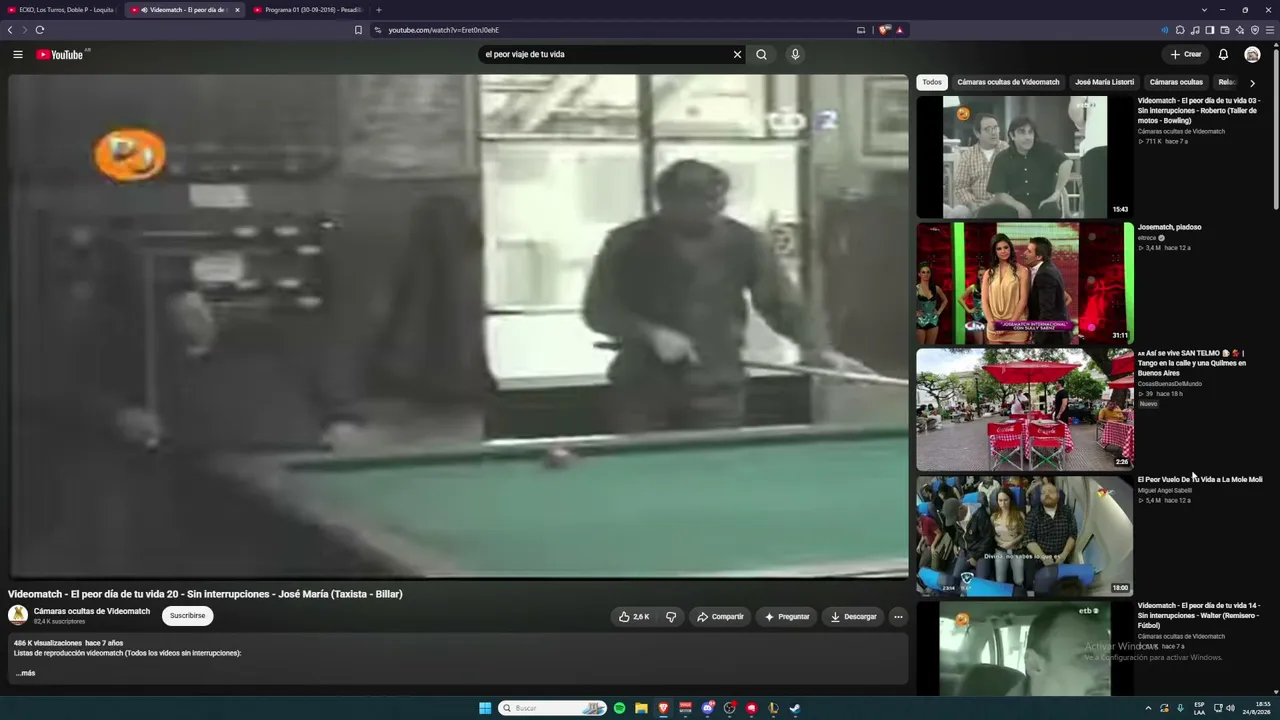Open the YouTube guide hamburger menu

click(18, 54)
